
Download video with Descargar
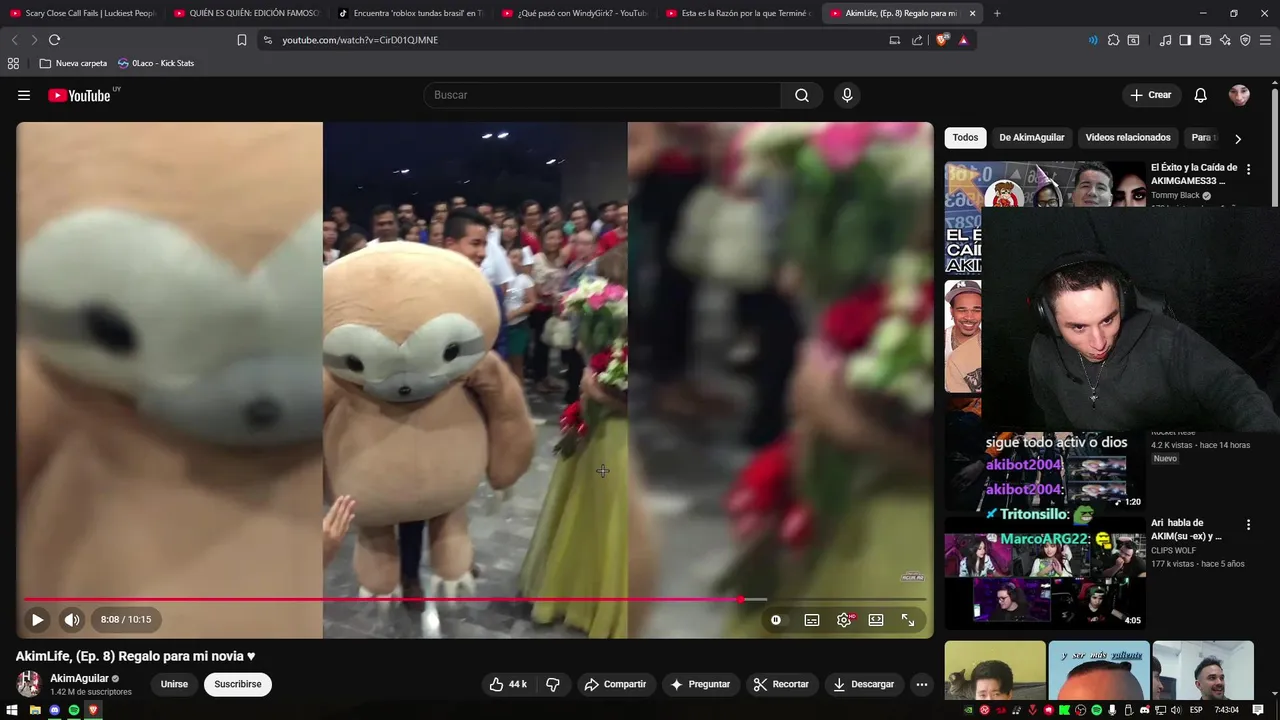click(x=864, y=684)
